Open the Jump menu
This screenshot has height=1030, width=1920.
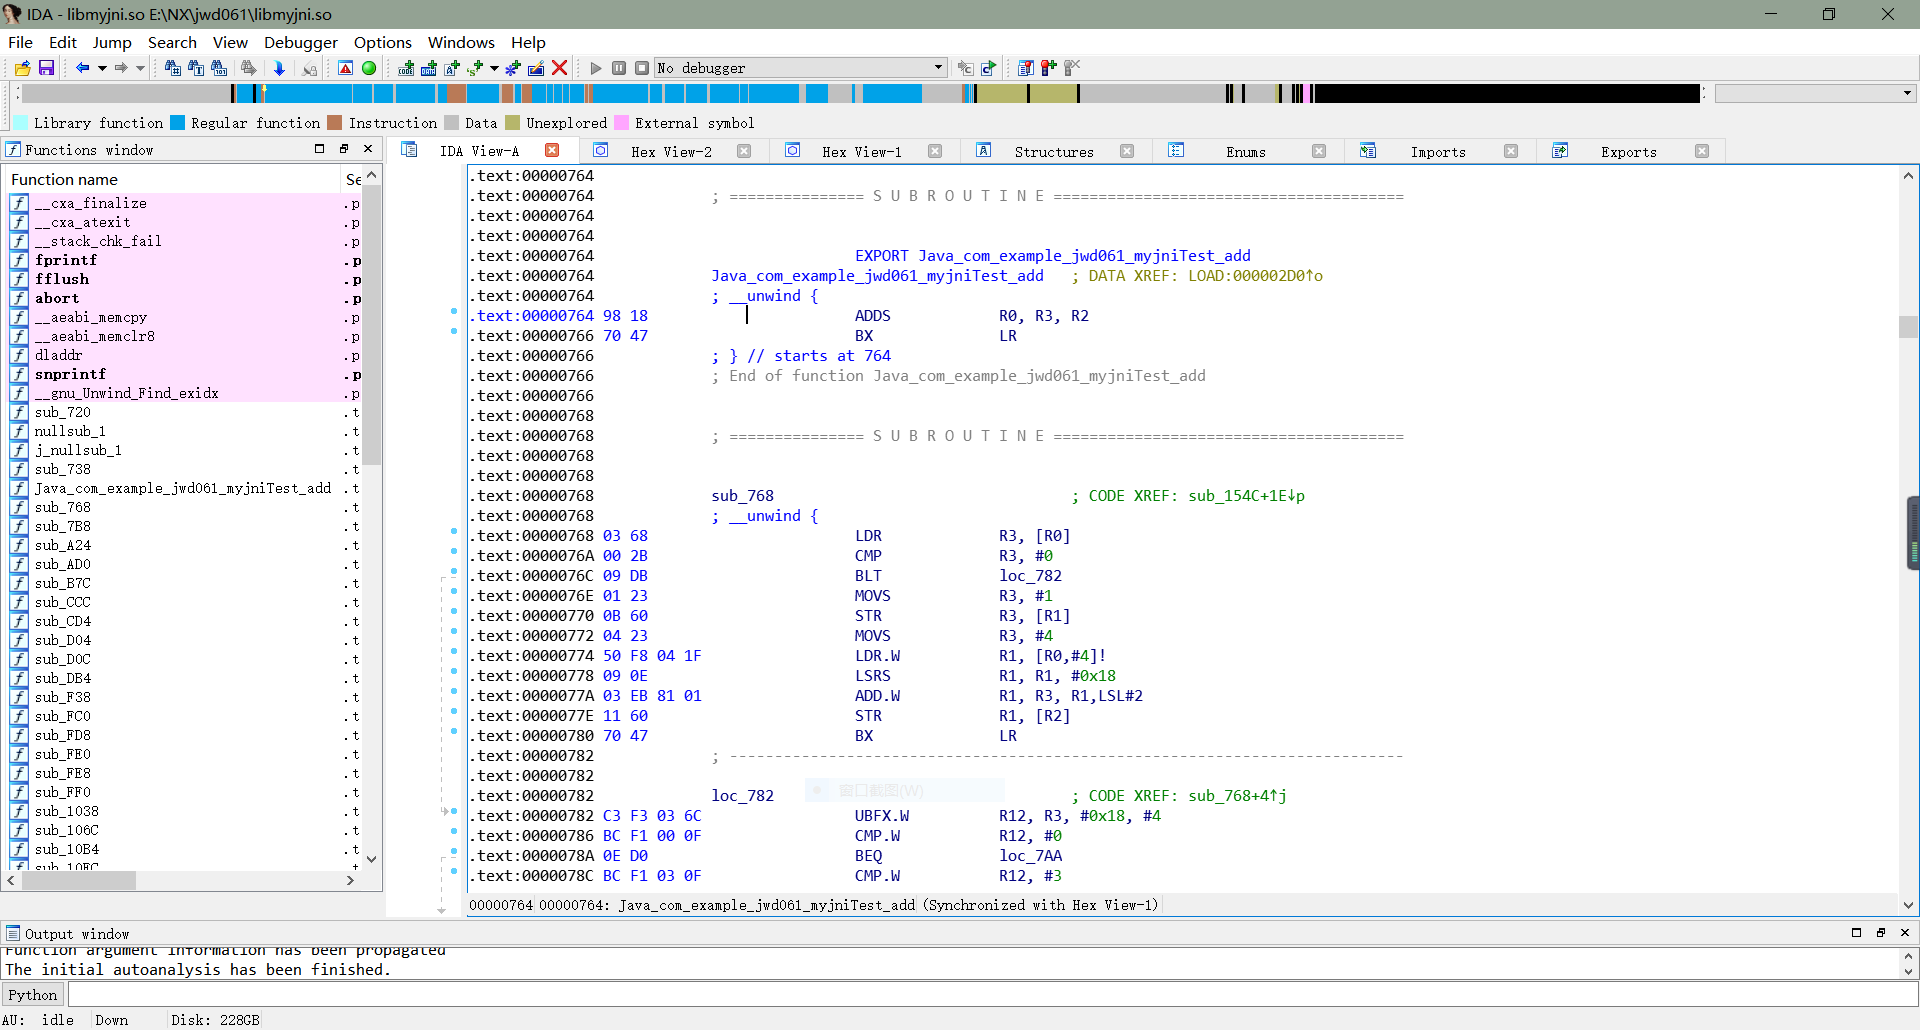(112, 42)
